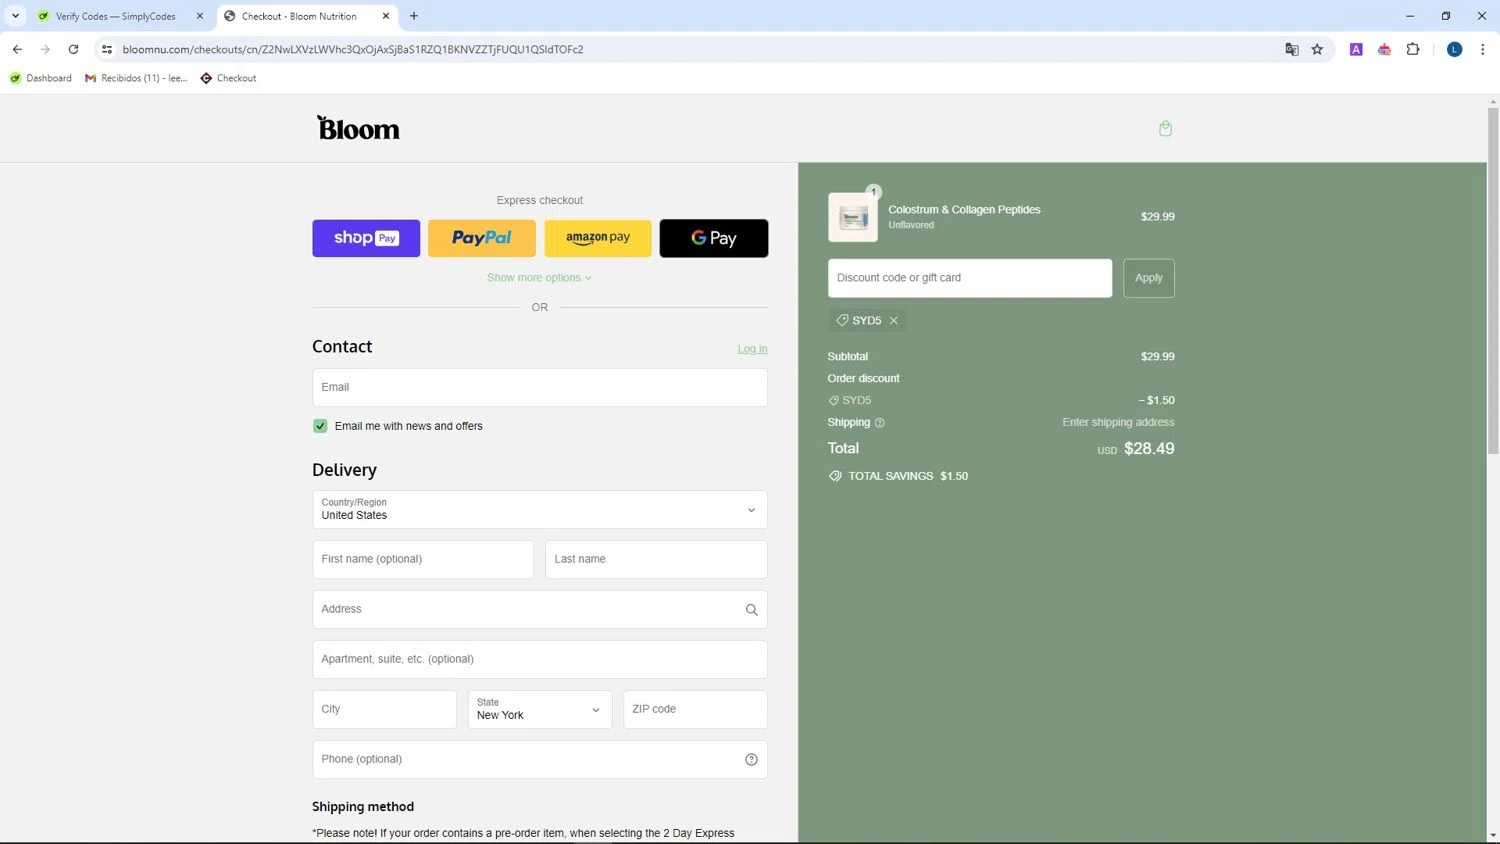Click the browser address bar URL

pyautogui.click(x=353, y=49)
